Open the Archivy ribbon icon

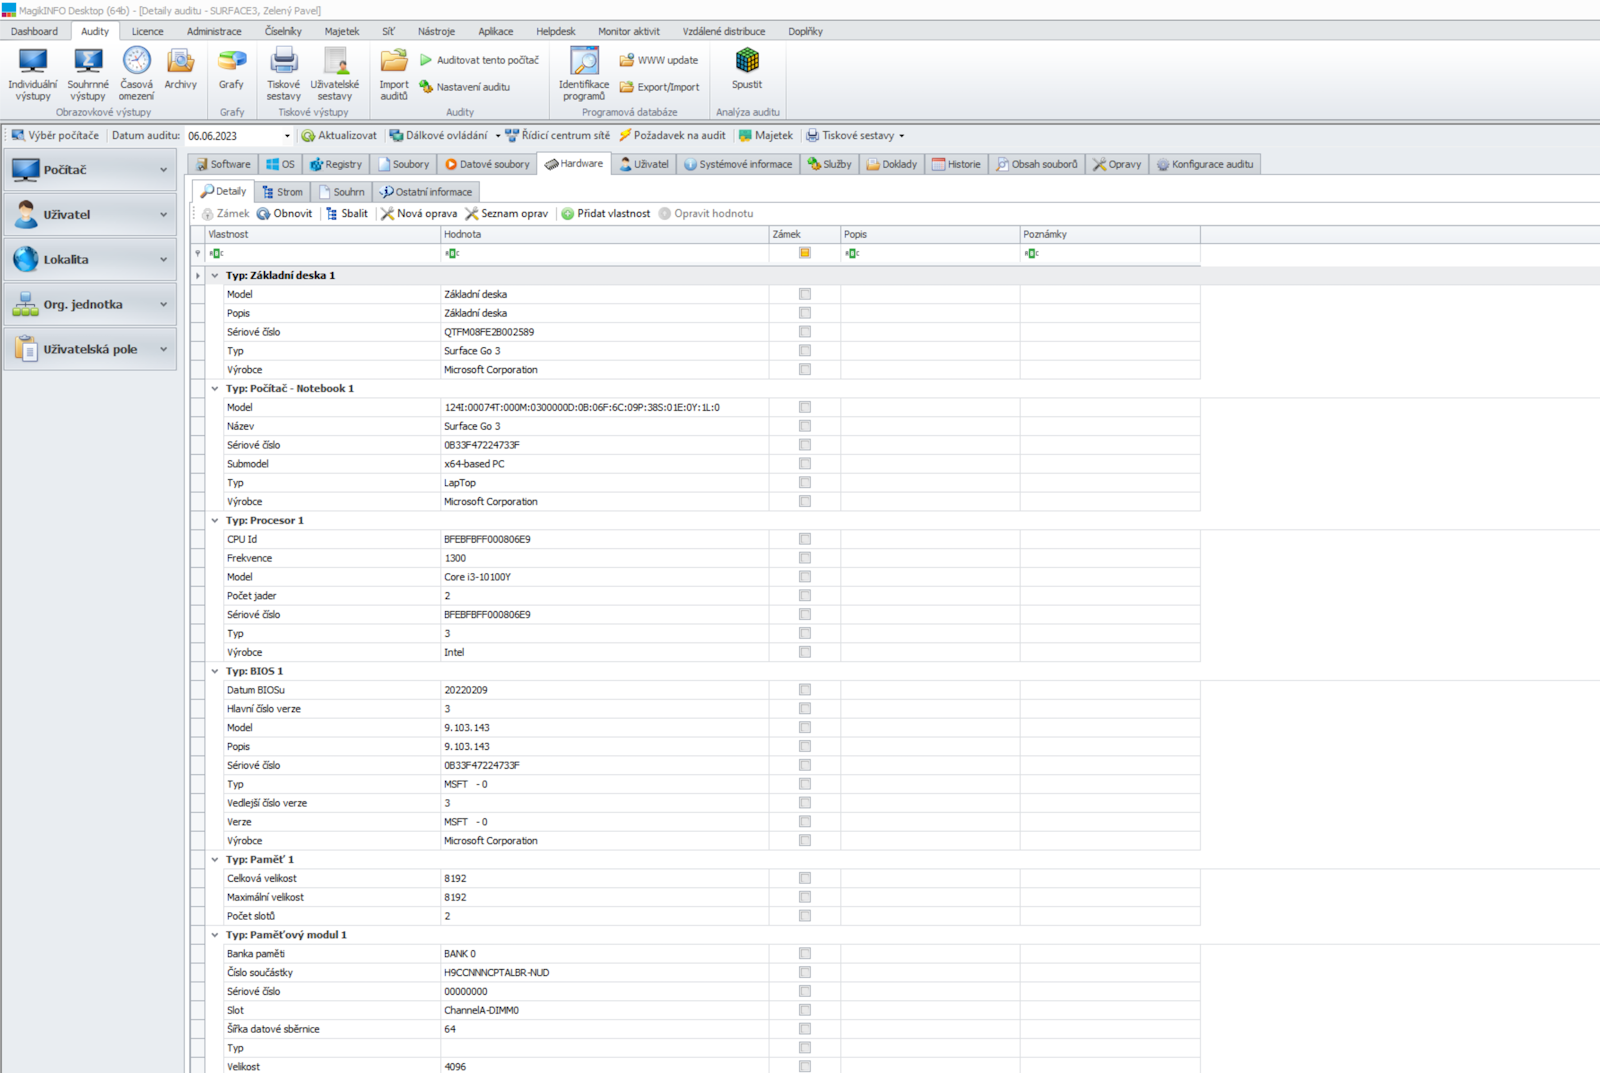[x=180, y=63]
